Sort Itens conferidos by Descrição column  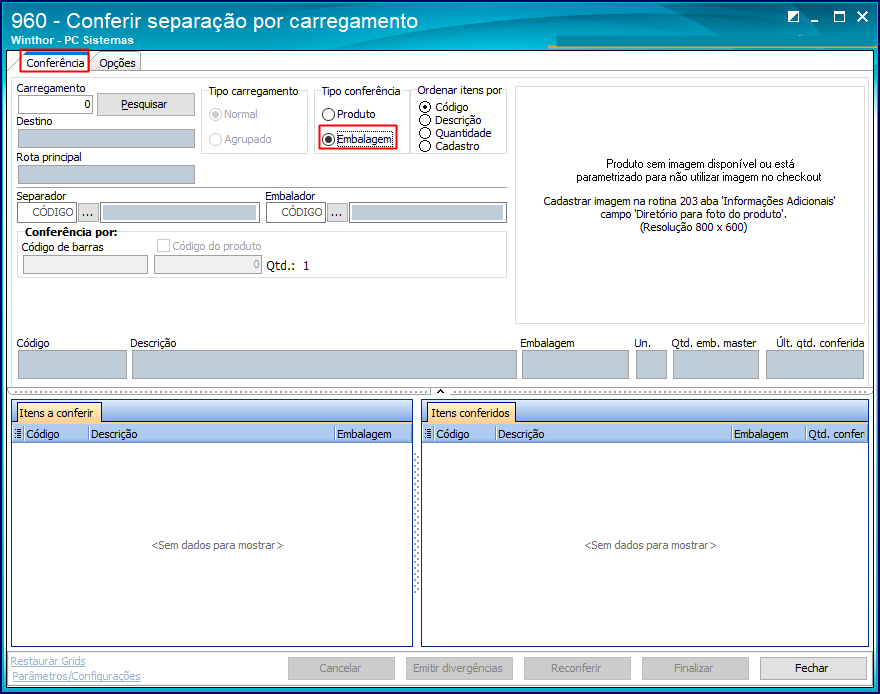(614, 434)
